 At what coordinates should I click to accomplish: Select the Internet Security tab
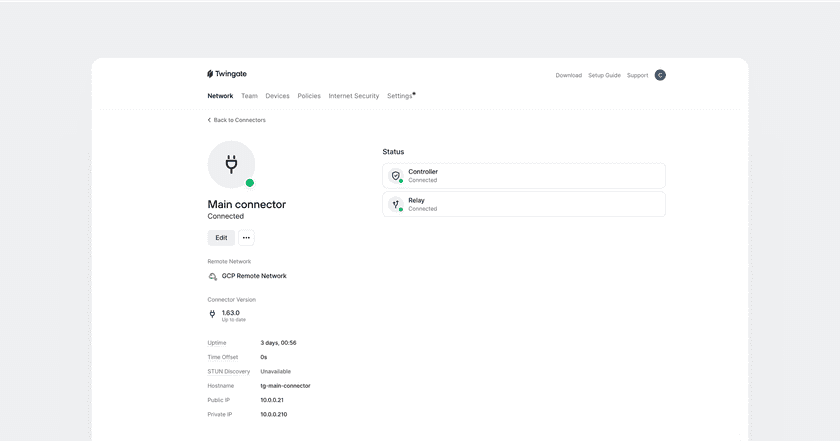click(354, 96)
